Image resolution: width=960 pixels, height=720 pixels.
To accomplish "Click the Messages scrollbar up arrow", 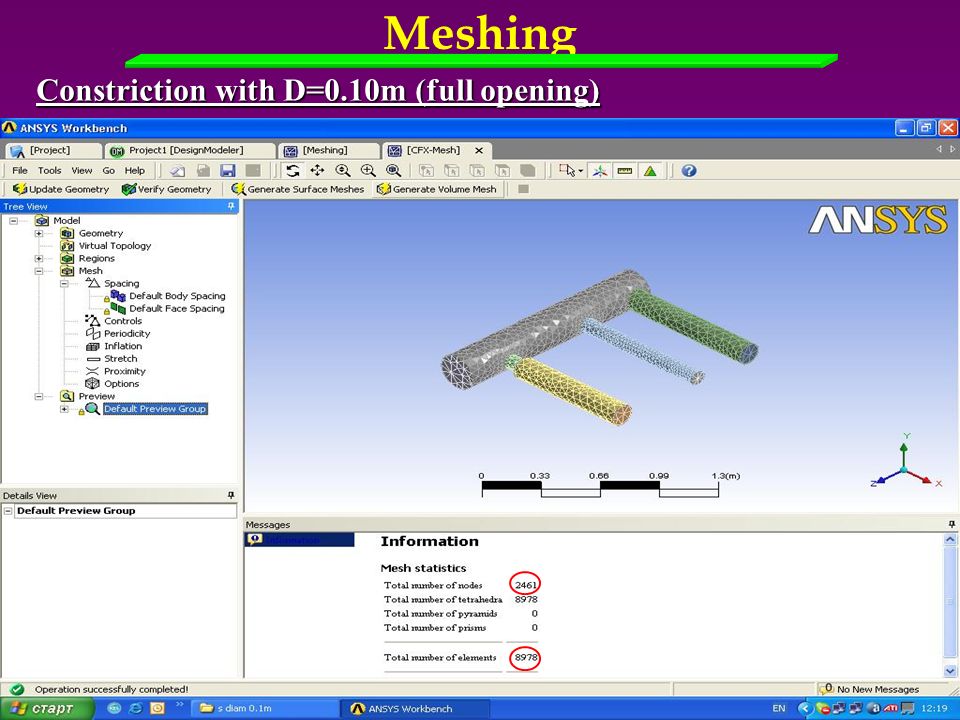I will coord(950,540).
